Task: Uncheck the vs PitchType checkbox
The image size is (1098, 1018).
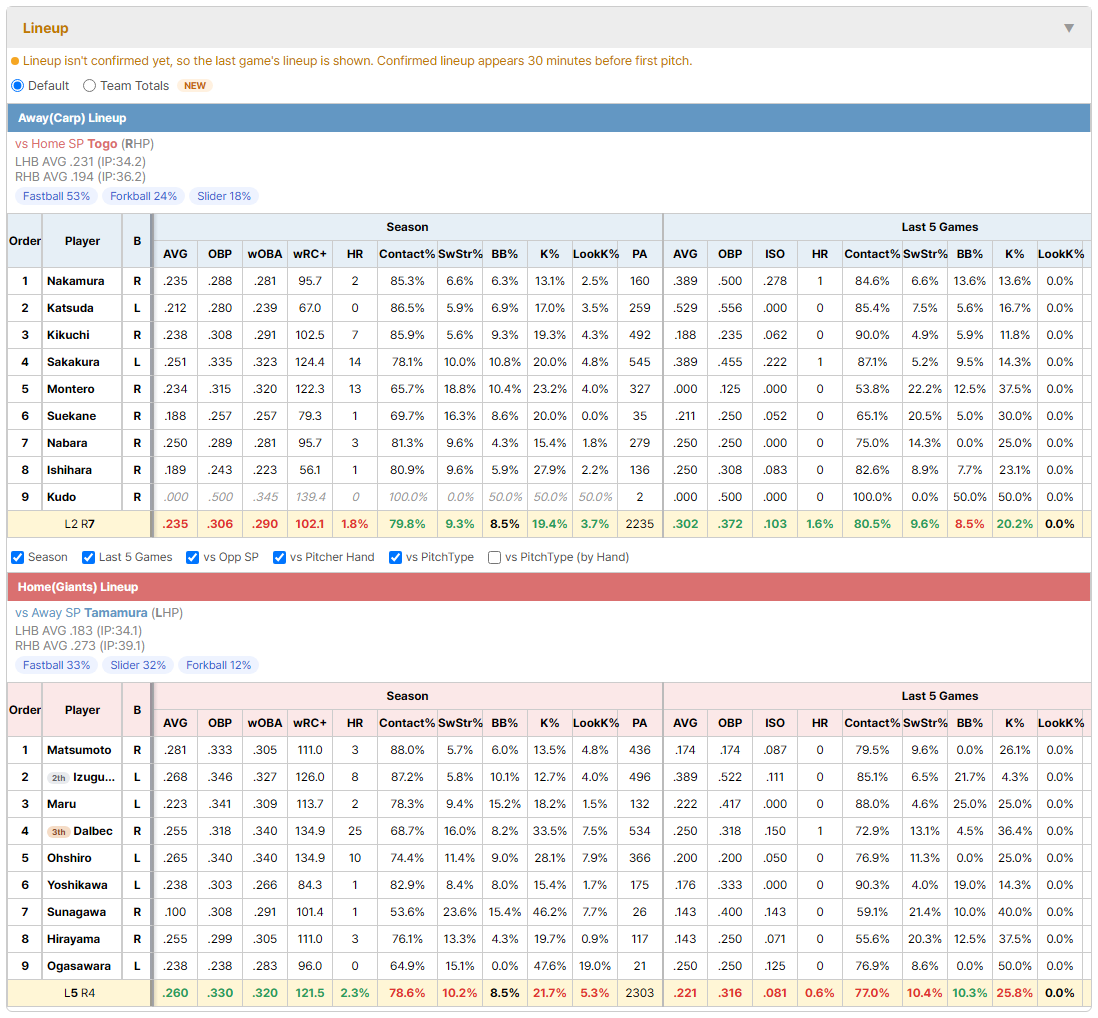Action: pyautogui.click(x=396, y=557)
